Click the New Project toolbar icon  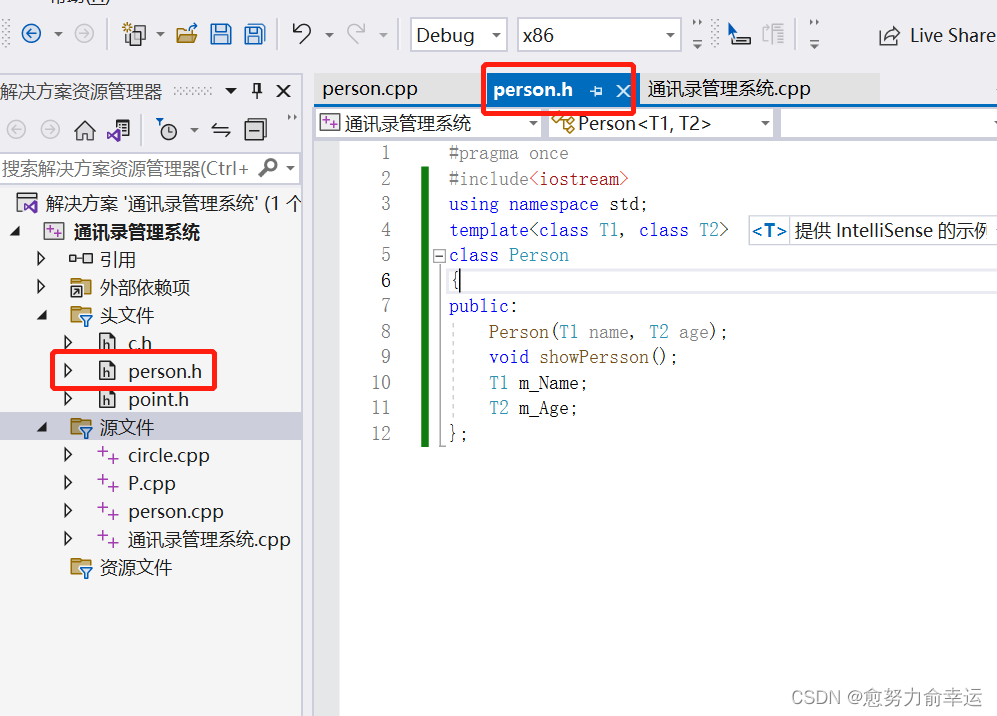click(x=134, y=34)
